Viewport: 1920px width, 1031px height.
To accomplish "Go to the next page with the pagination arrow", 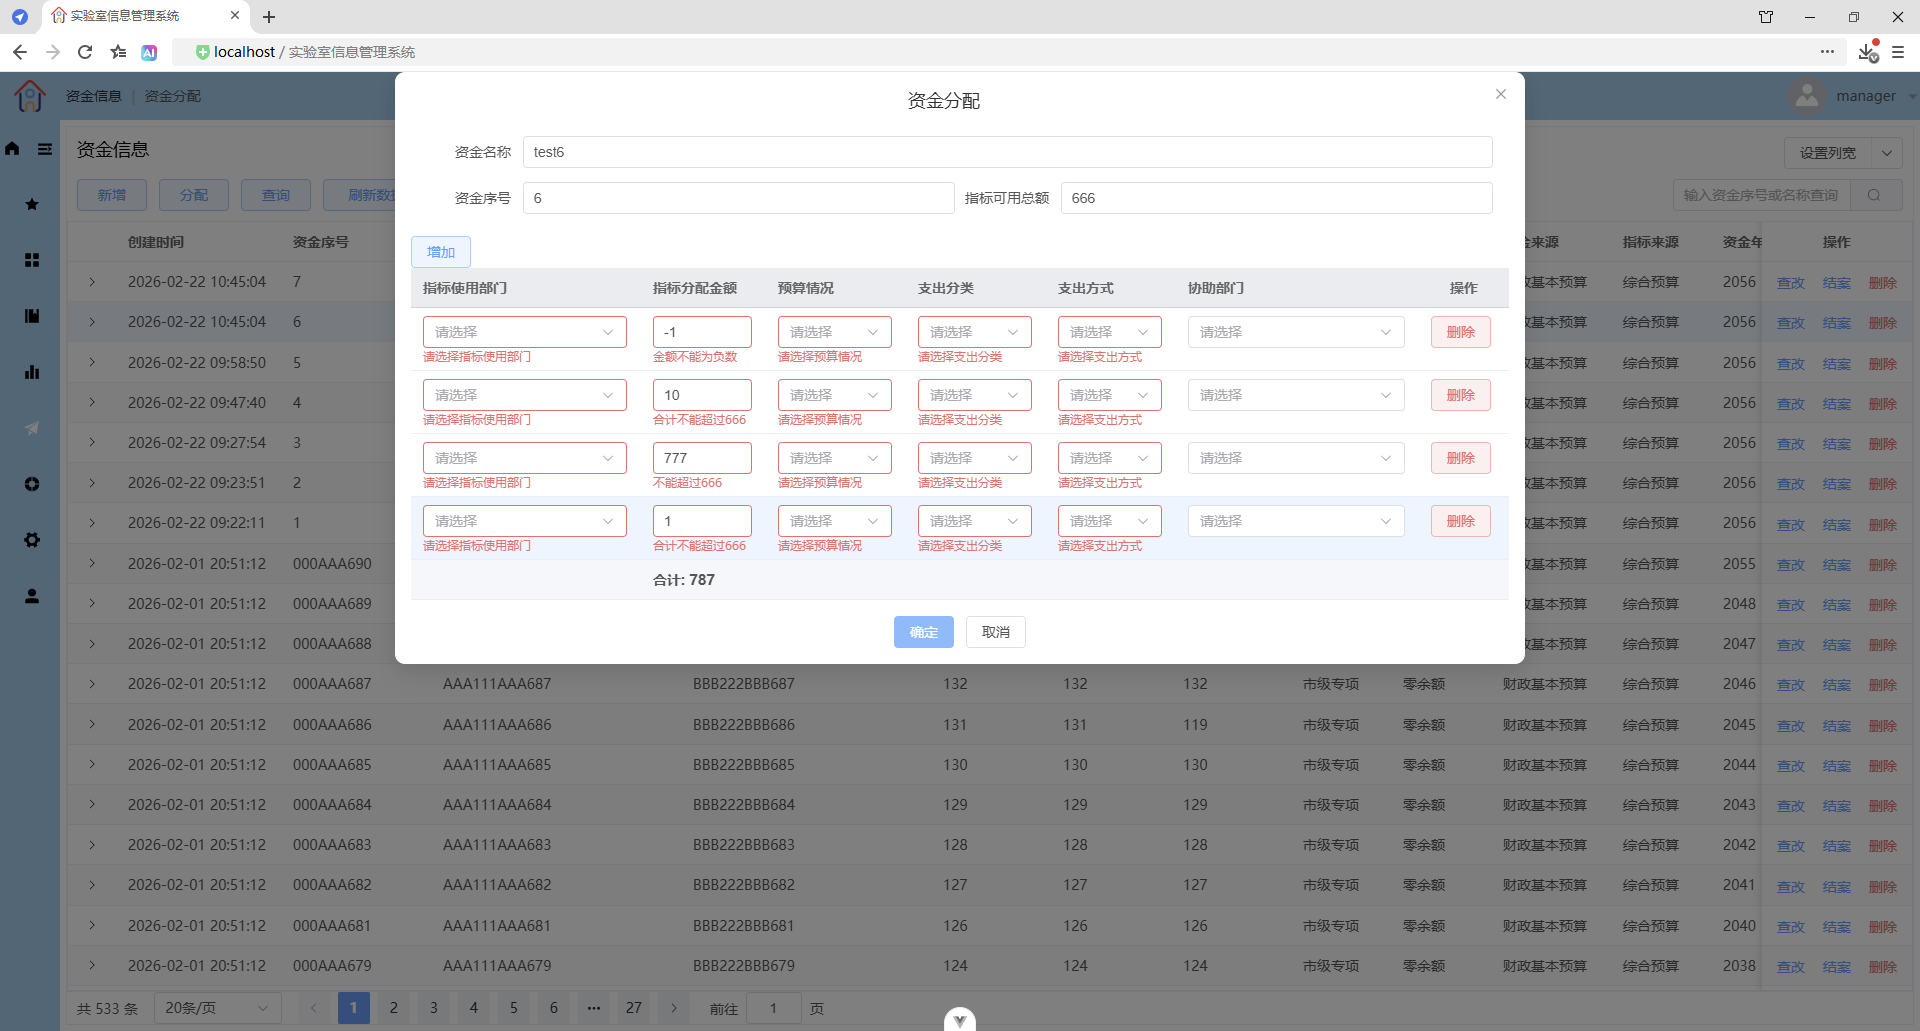I will pyautogui.click(x=674, y=1008).
